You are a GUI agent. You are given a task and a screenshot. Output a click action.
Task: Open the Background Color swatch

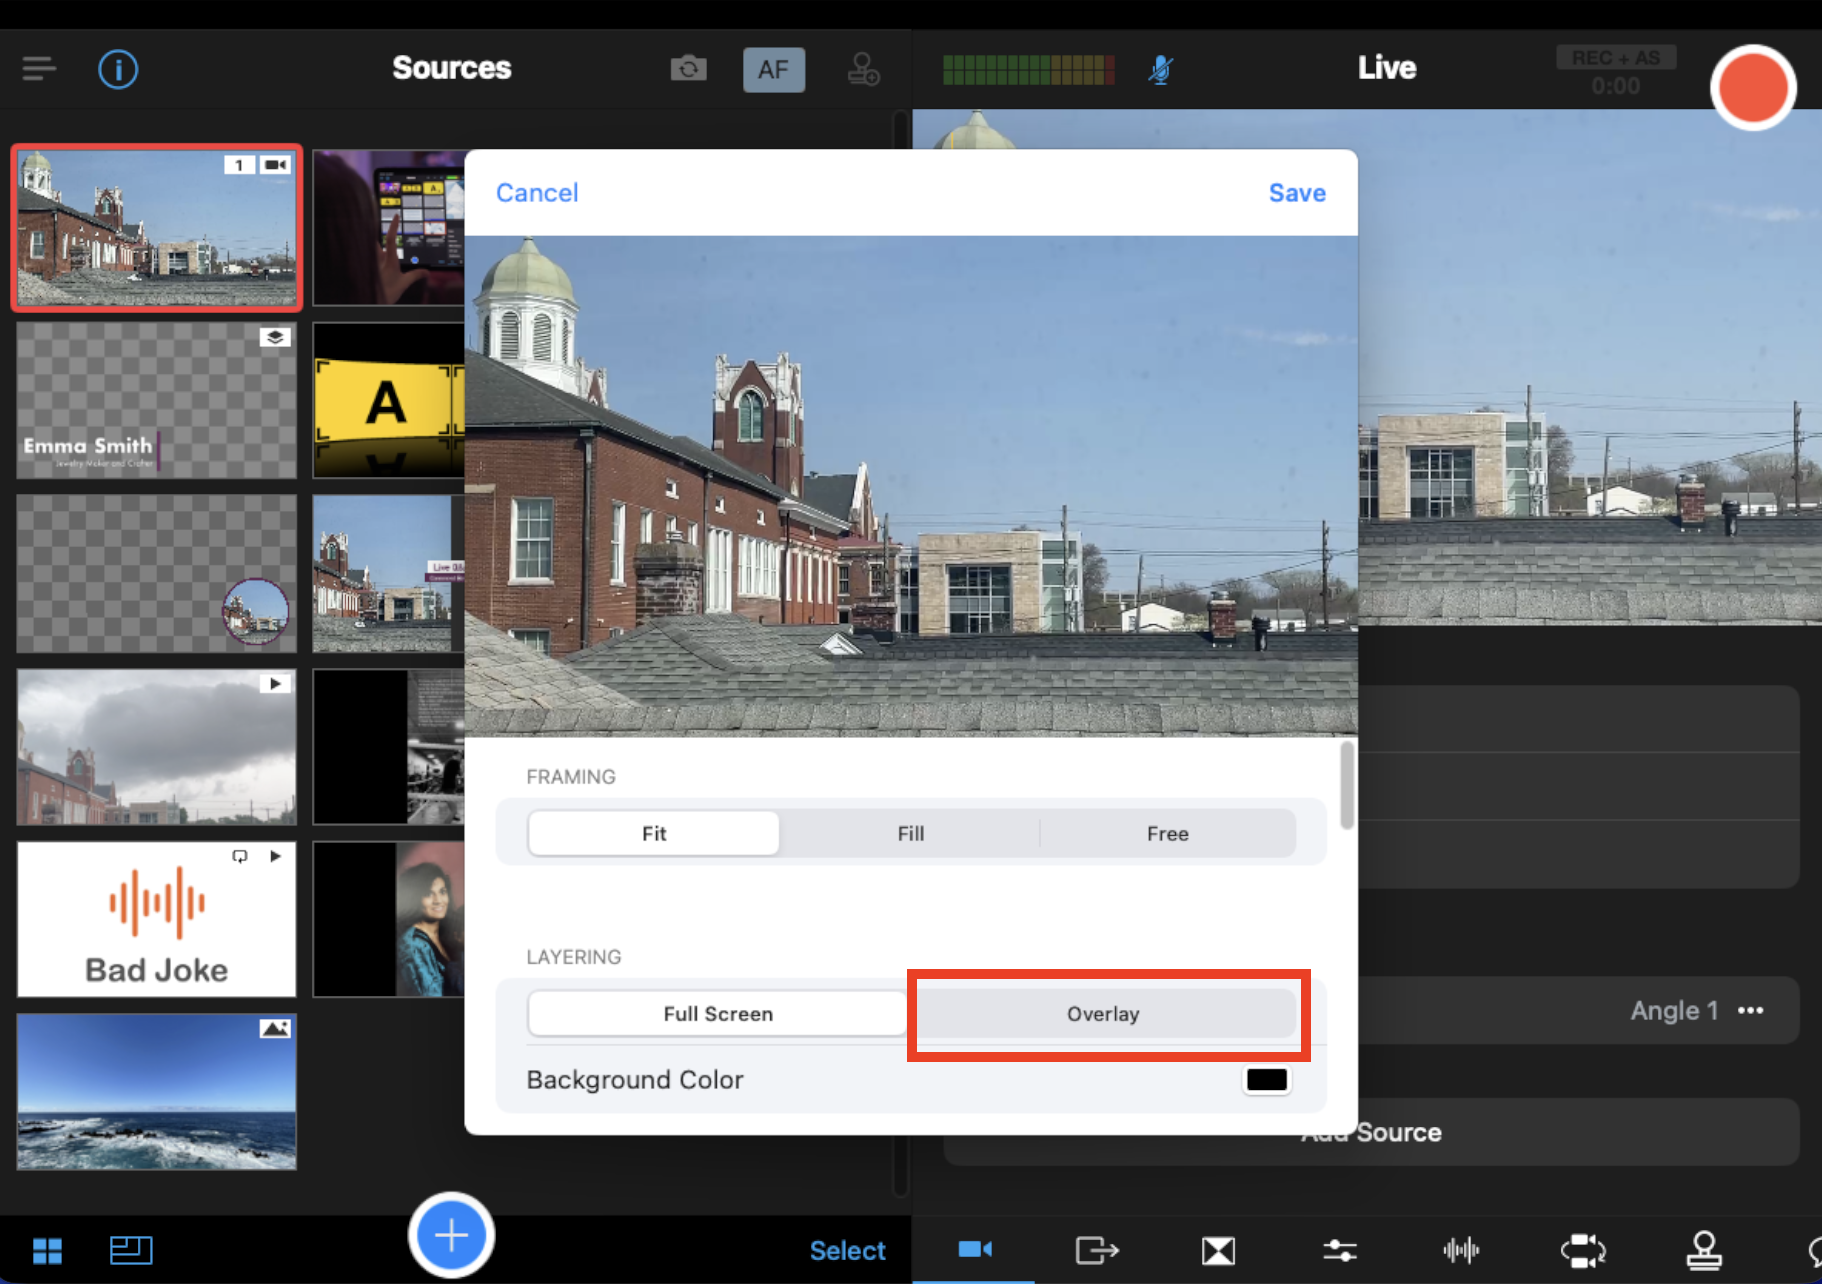tap(1266, 1080)
